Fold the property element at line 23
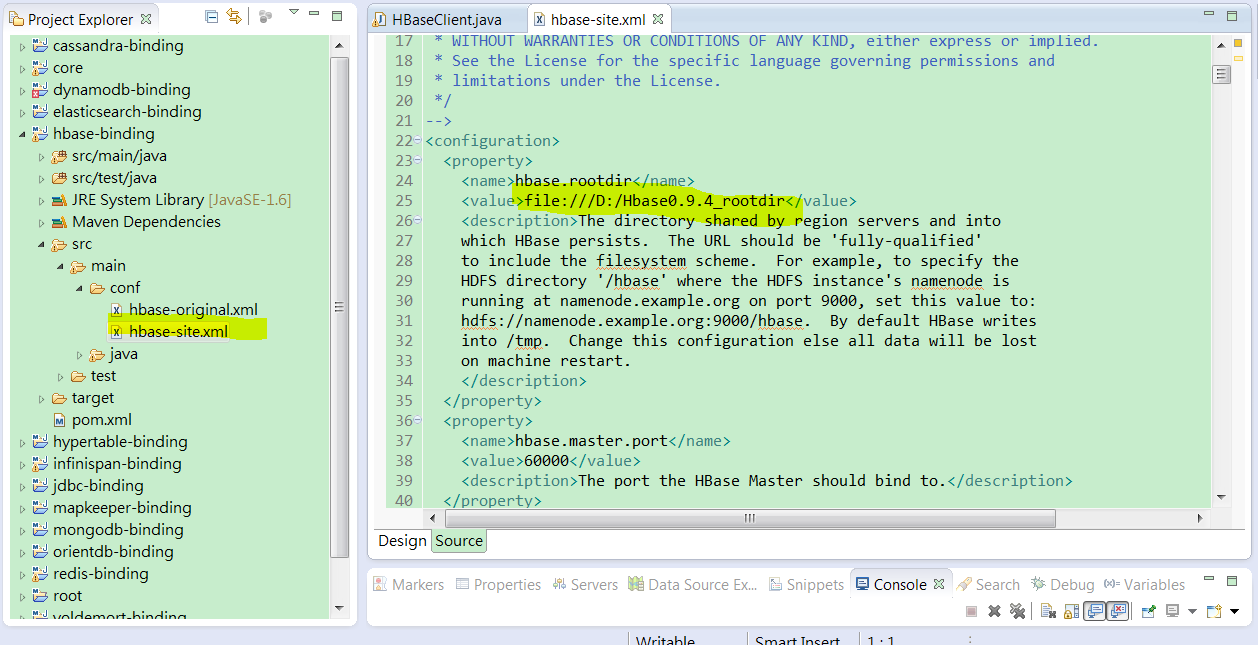Screen dimensions: 1258x645 click(x=418, y=161)
